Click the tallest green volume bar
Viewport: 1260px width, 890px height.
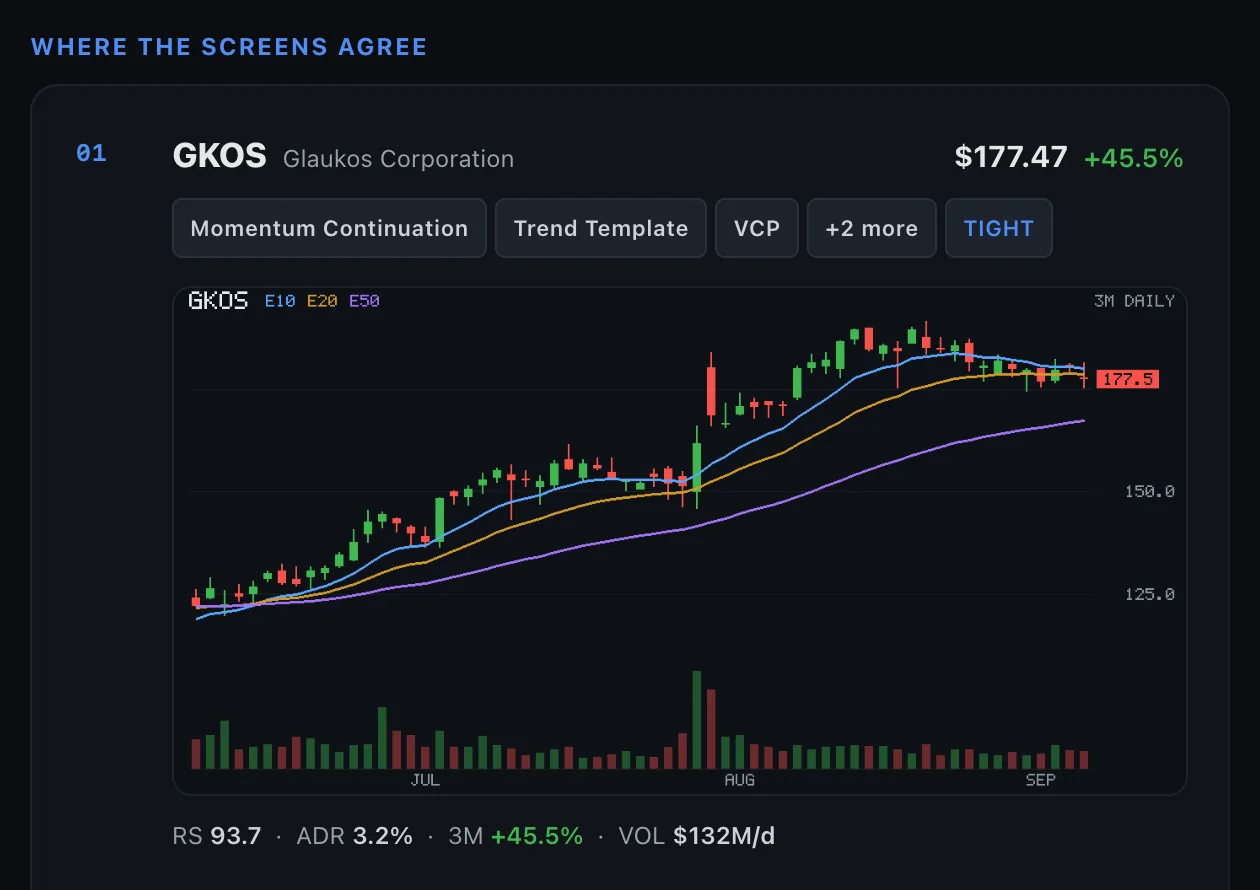pyautogui.click(x=697, y=720)
